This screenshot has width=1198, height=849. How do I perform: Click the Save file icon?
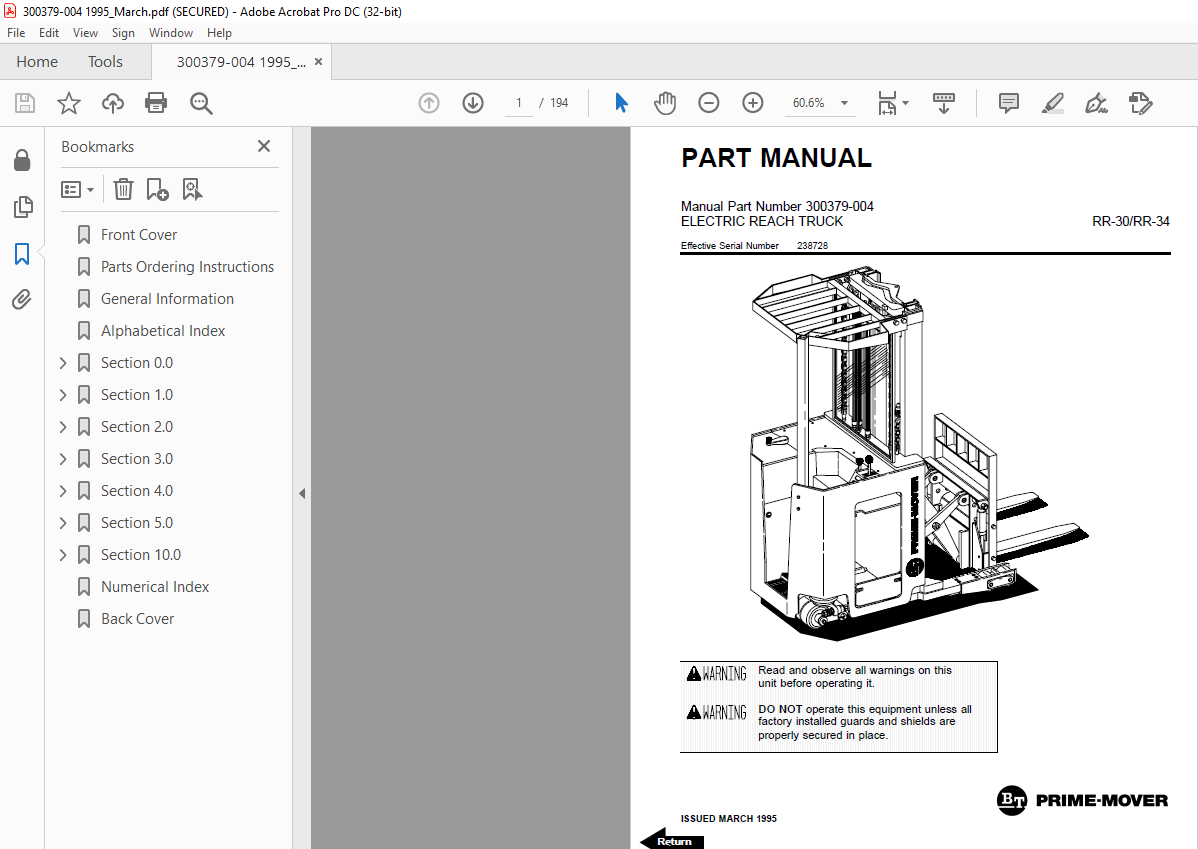click(x=25, y=103)
